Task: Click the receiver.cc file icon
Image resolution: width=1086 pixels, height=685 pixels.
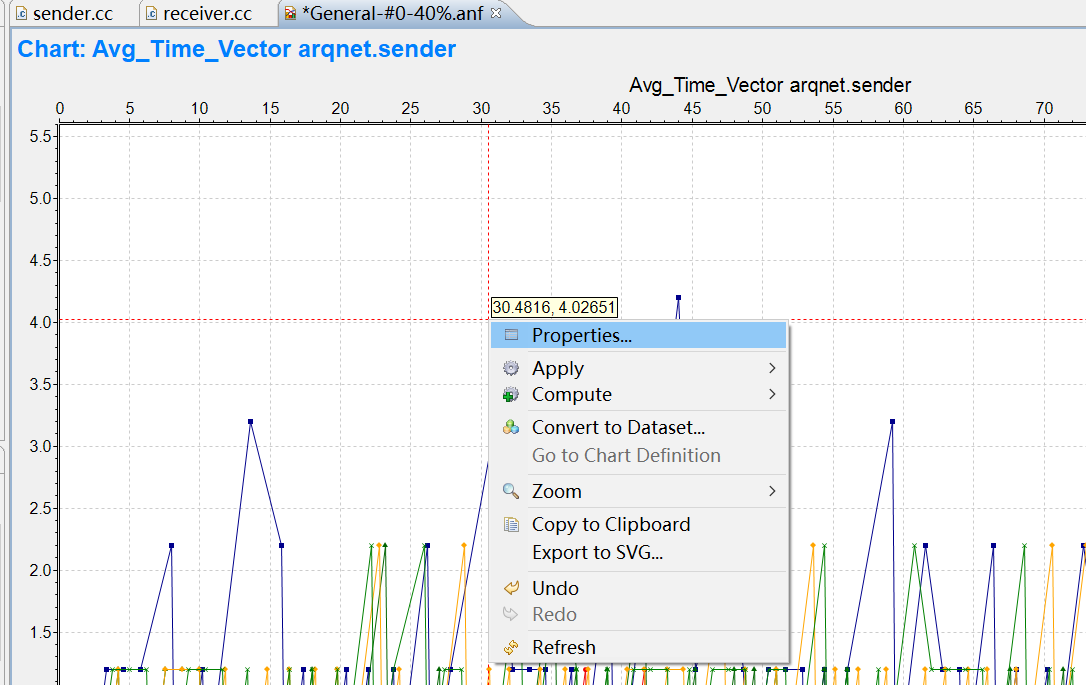Action: (x=151, y=14)
